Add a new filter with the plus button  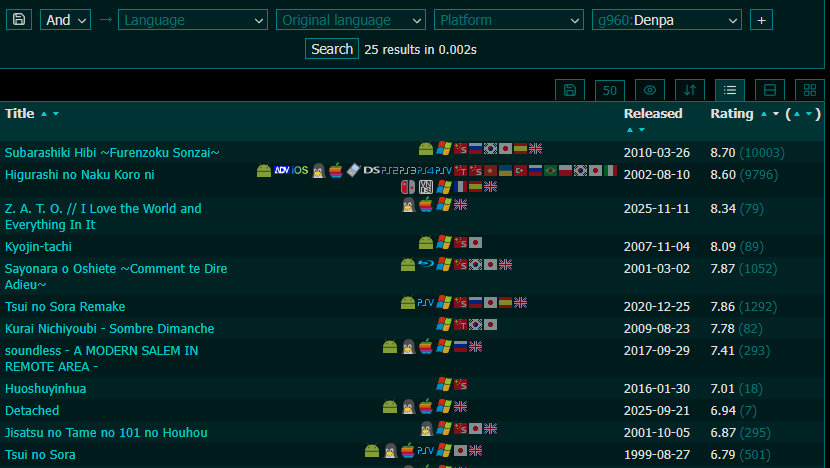[761, 20]
